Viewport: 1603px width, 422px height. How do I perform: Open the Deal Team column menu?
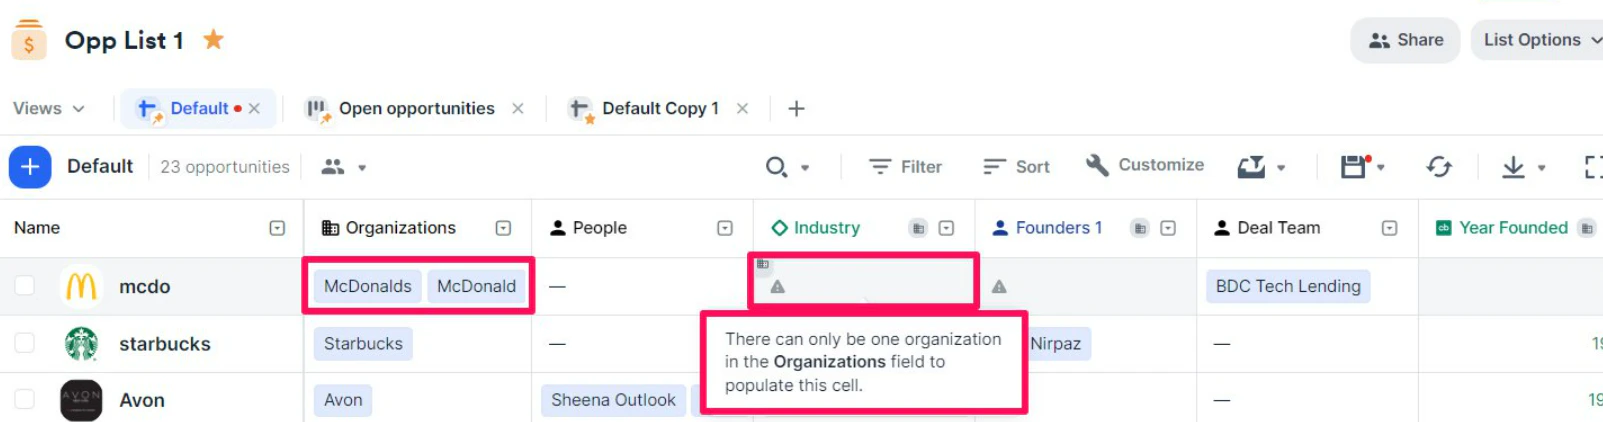coord(1389,228)
